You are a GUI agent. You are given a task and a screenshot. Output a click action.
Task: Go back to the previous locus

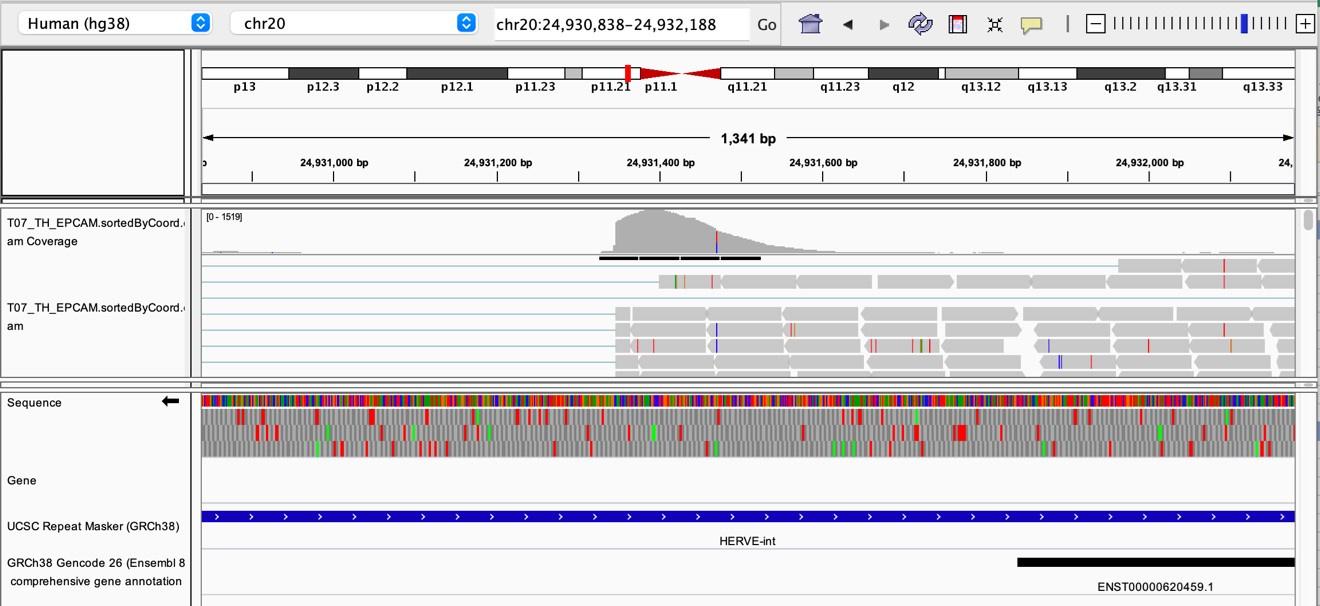(x=848, y=24)
